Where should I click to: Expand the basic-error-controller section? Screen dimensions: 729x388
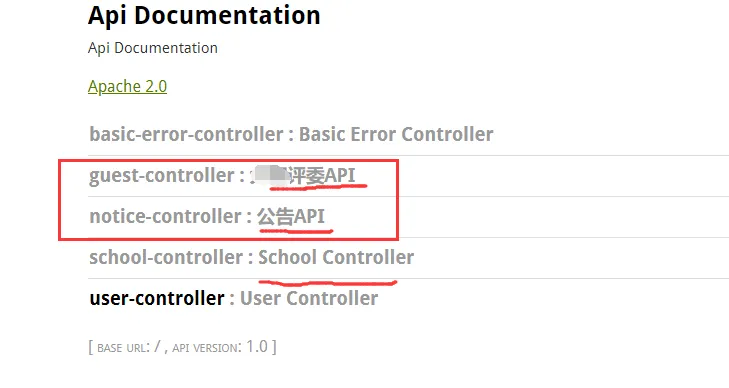click(x=186, y=134)
